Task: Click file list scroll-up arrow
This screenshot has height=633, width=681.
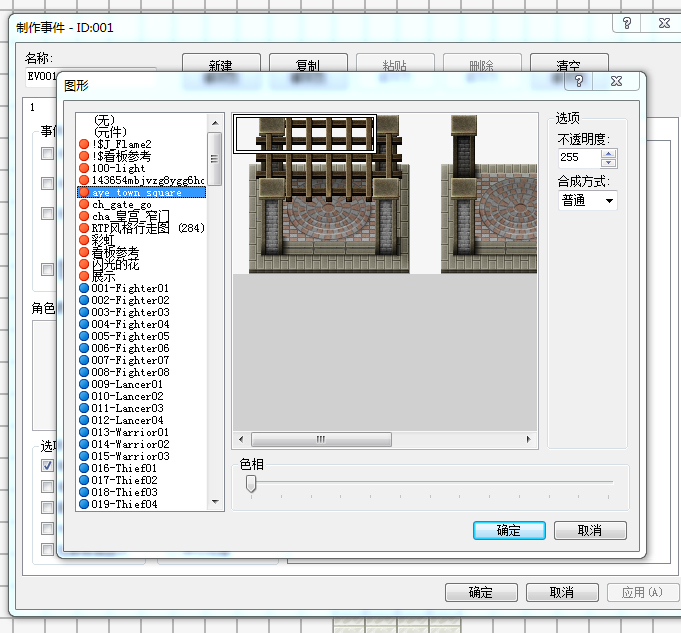Action: click(215, 123)
